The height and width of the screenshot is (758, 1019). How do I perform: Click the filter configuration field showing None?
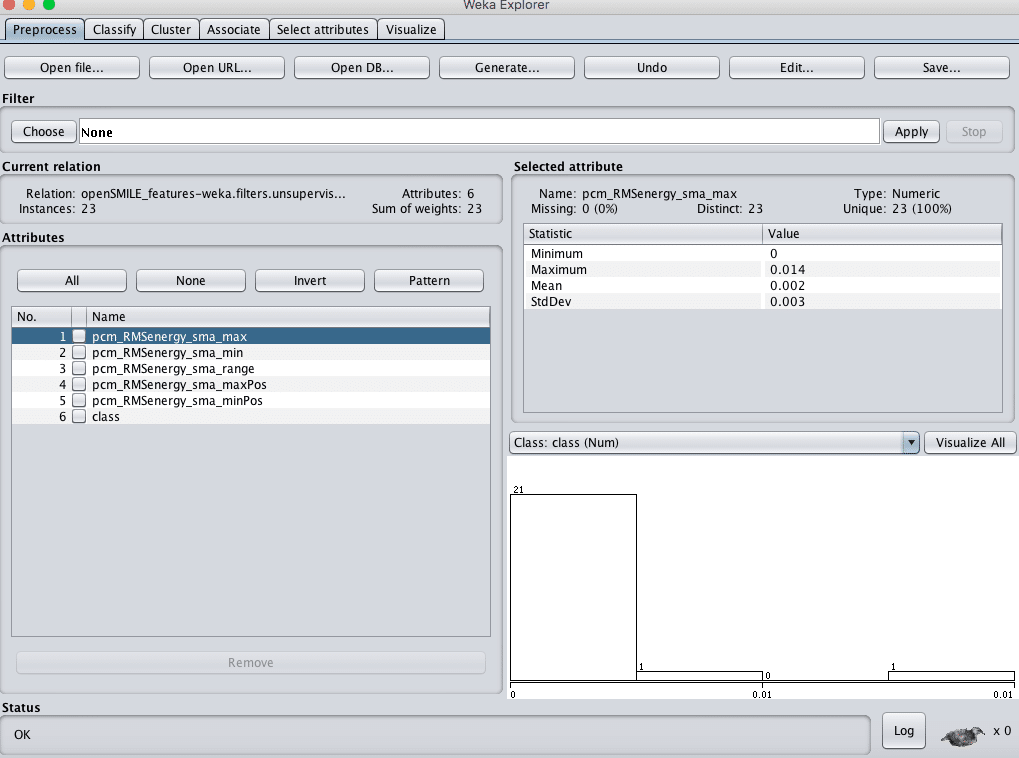480,132
